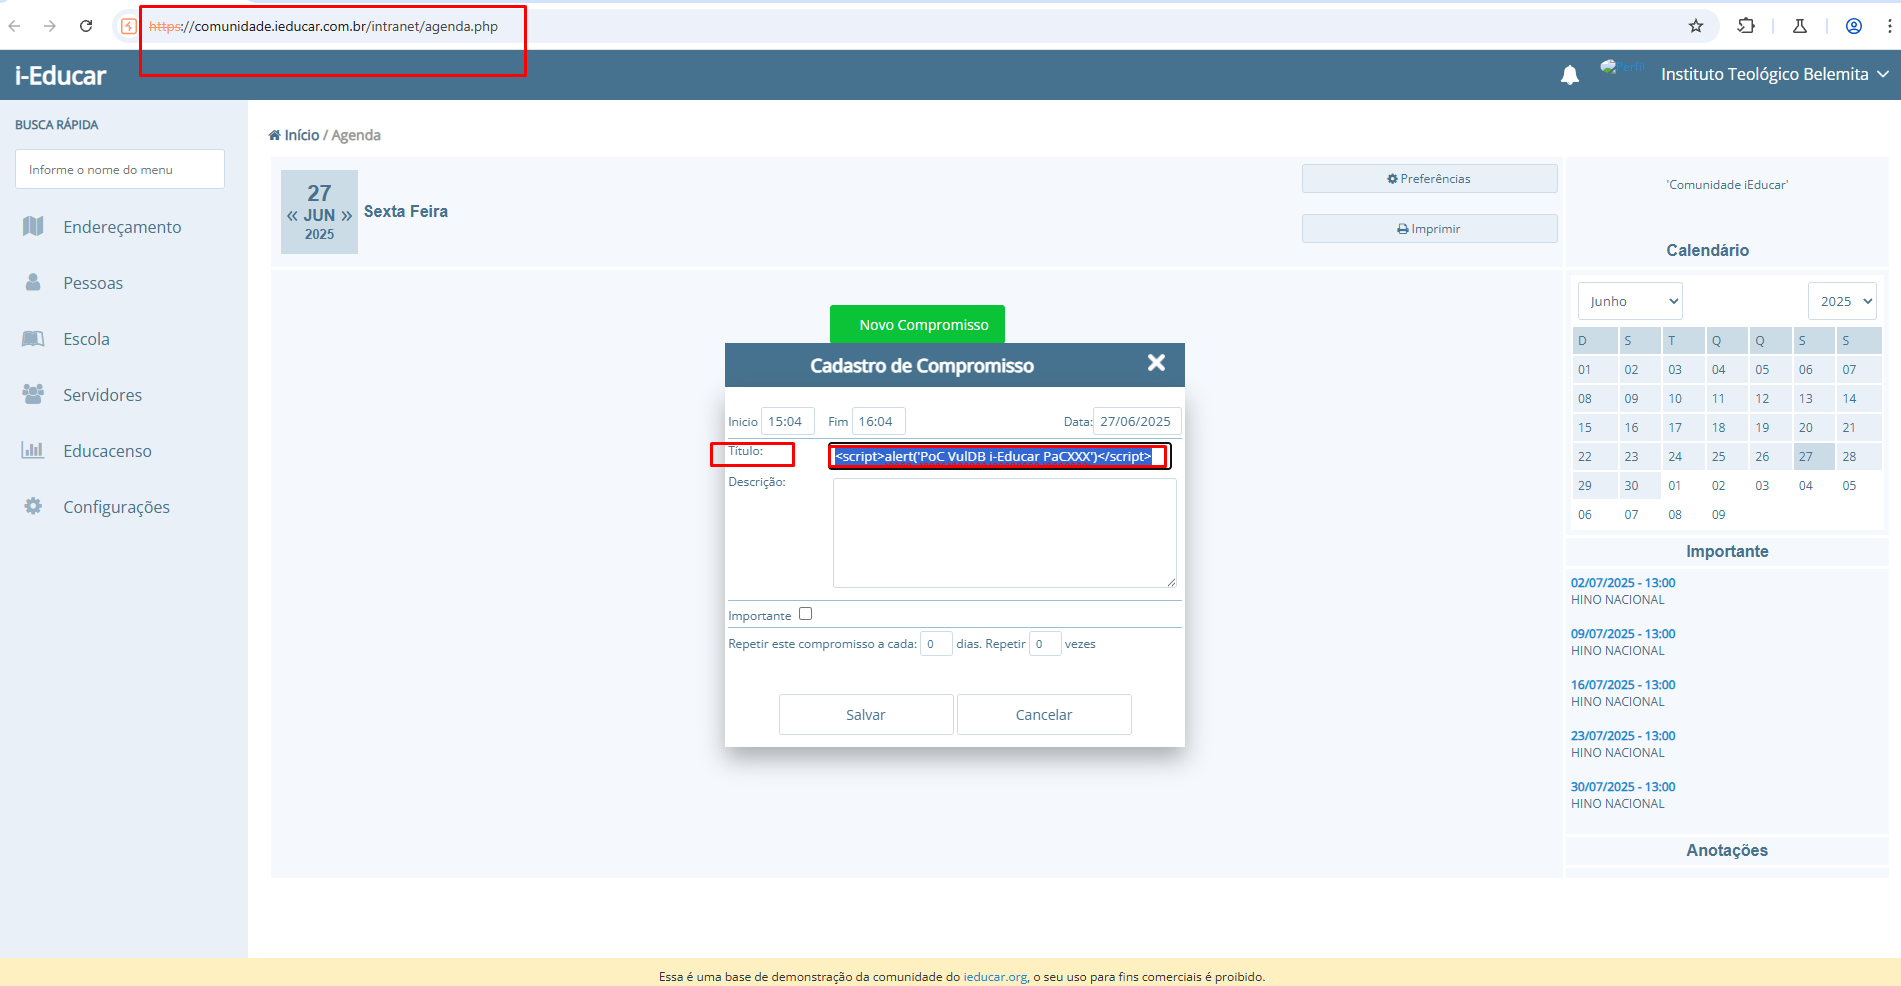This screenshot has height=986, width=1901.
Task: Click the Fim time field 16:04
Action: [879, 422]
